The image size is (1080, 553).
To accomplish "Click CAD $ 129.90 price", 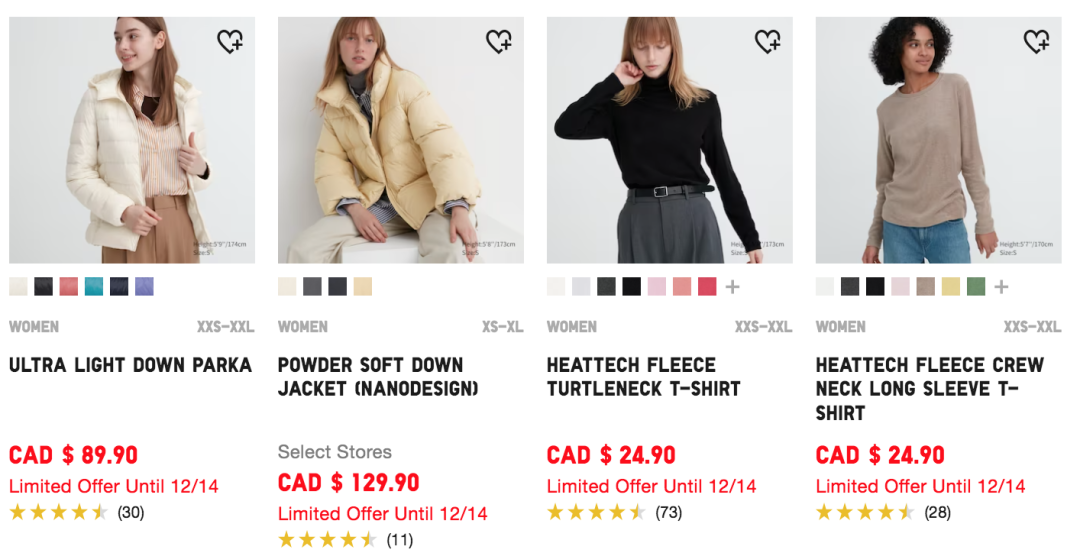I will (x=348, y=482).
